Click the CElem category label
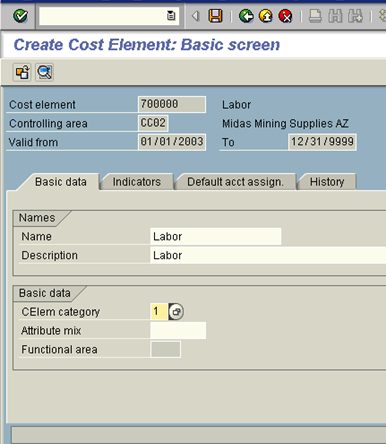Screen dimensions: 386x444 60,312
